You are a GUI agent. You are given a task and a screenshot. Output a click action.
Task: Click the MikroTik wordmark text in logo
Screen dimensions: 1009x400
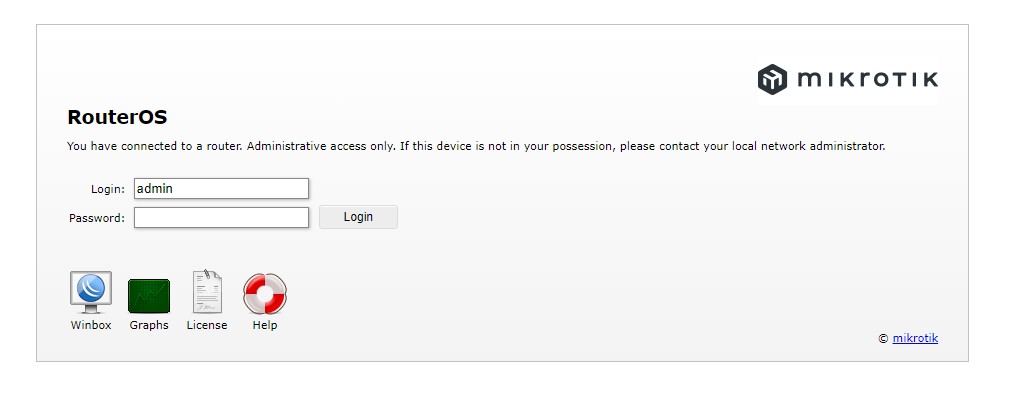866,79
